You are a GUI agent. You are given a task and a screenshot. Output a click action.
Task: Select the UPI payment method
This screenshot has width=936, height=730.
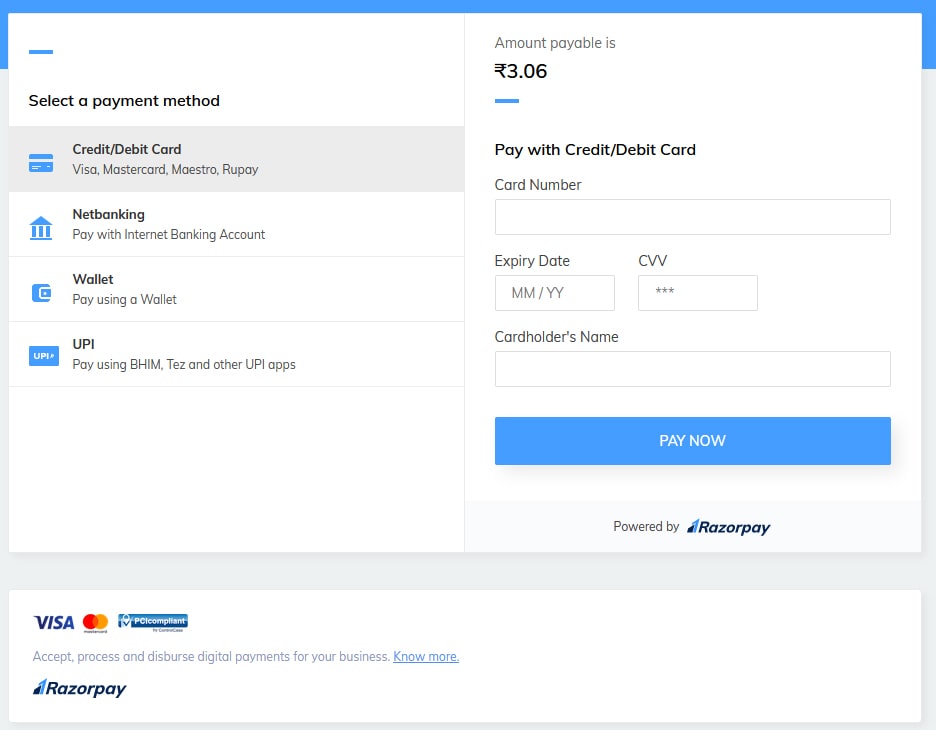[236, 354]
